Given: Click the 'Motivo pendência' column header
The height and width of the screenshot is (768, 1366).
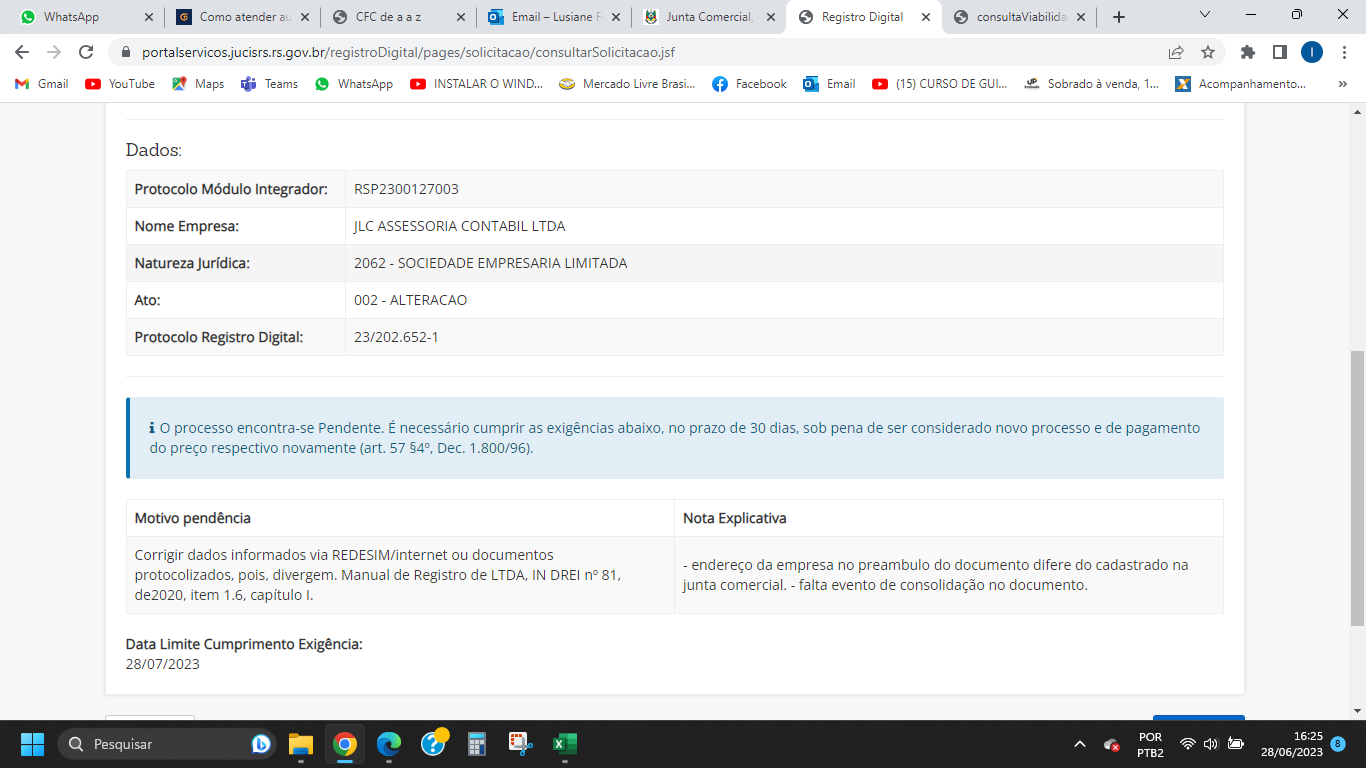Looking at the screenshot, I should pyautogui.click(x=400, y=518).
